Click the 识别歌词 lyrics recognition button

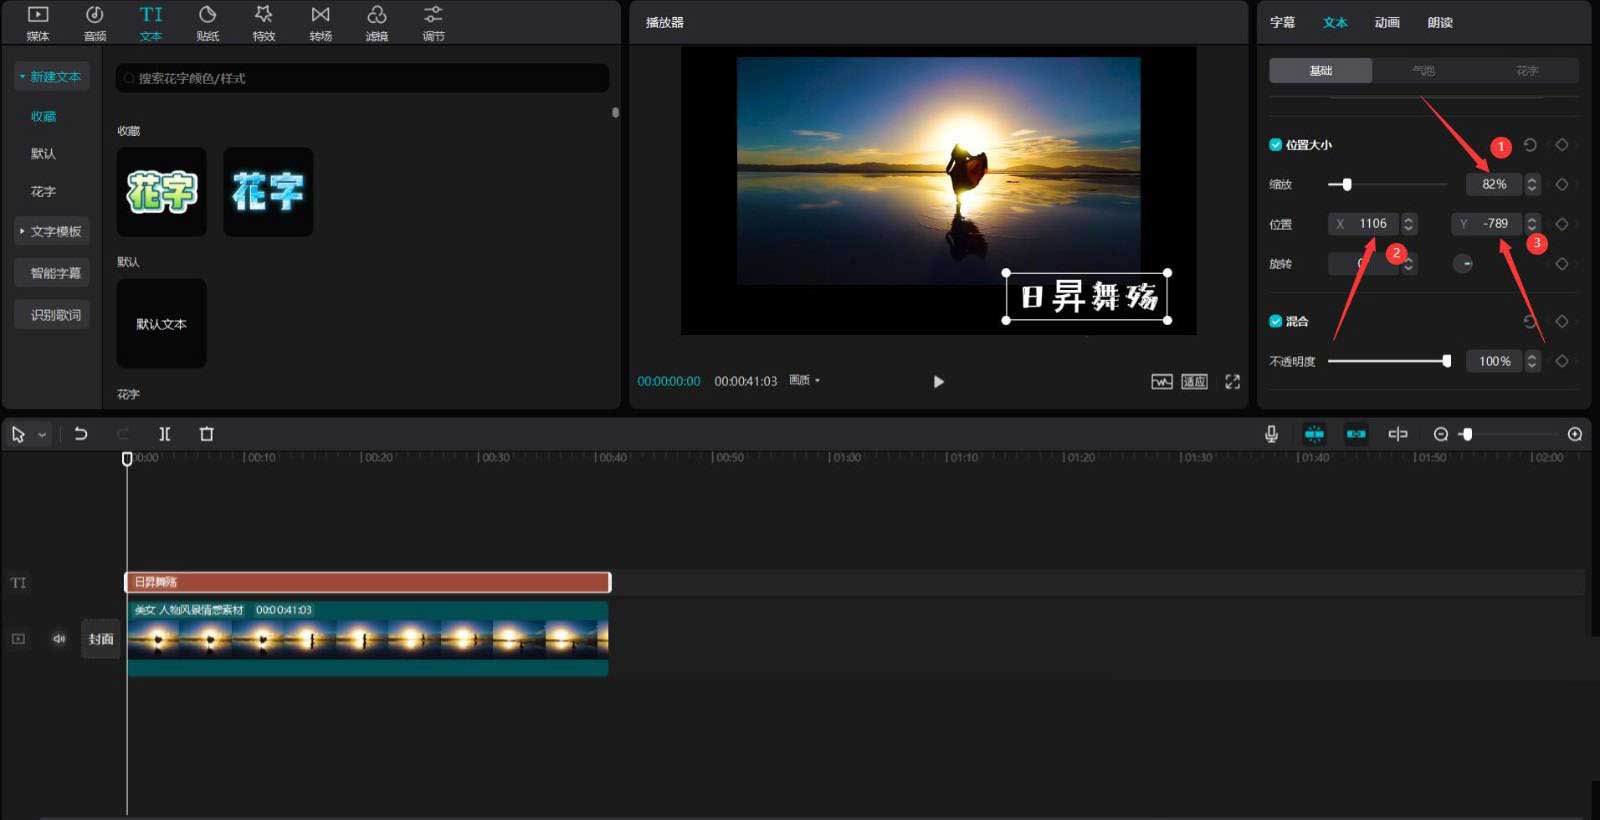(x=54, y=315)
